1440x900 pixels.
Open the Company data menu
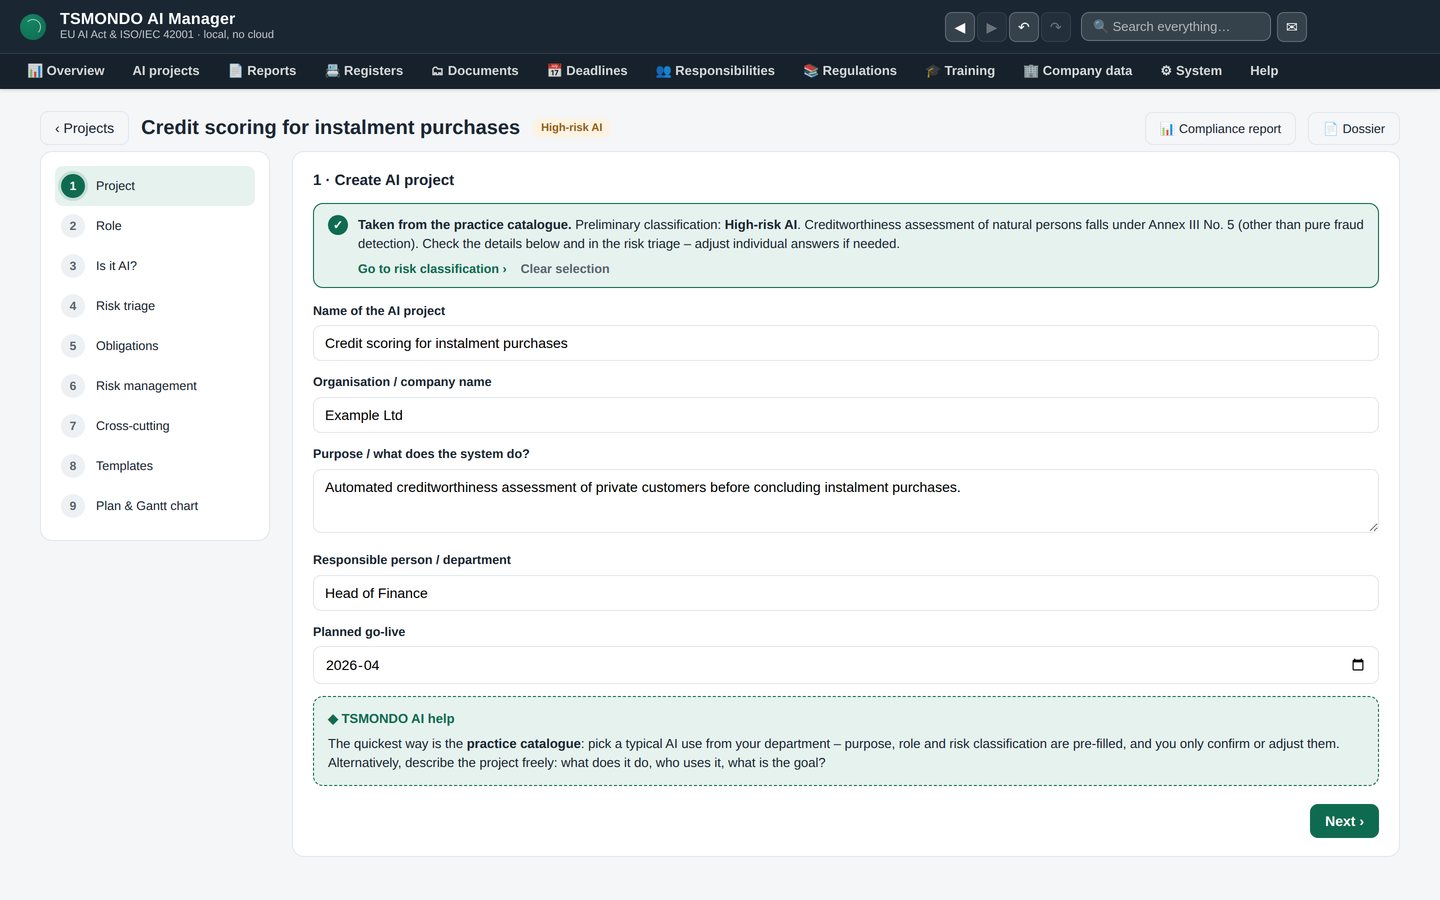[1078, 71]
